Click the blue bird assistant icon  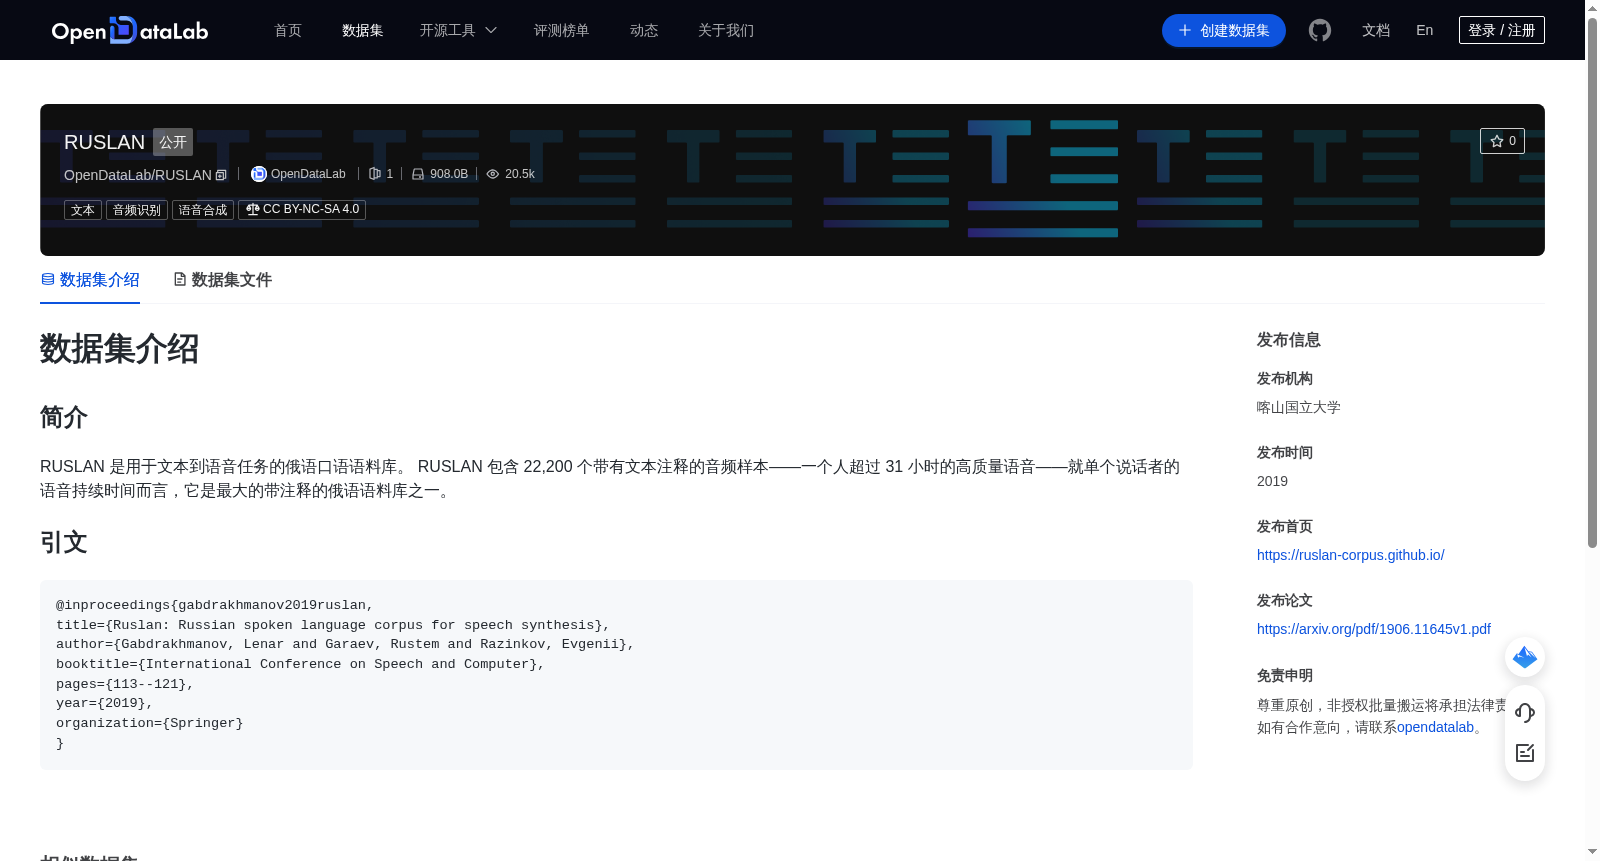coord(1525,657)
